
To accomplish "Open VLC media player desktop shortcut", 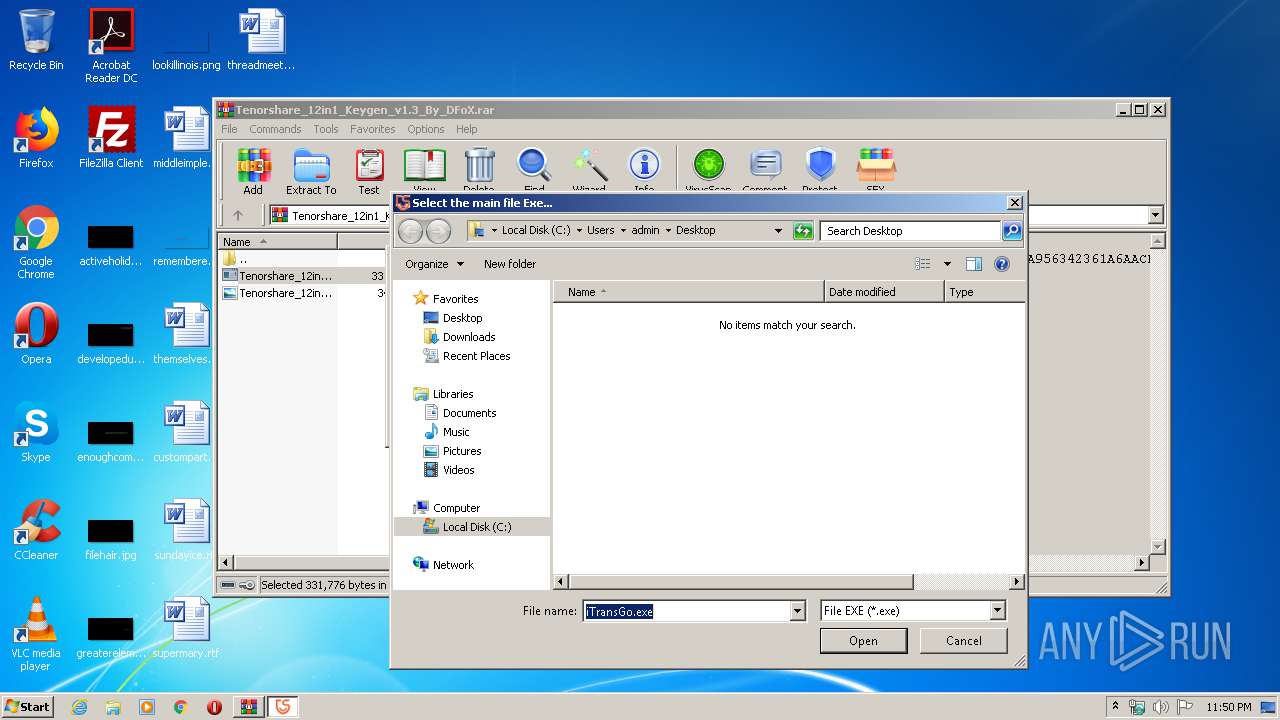I will click(x=36, y=634).
